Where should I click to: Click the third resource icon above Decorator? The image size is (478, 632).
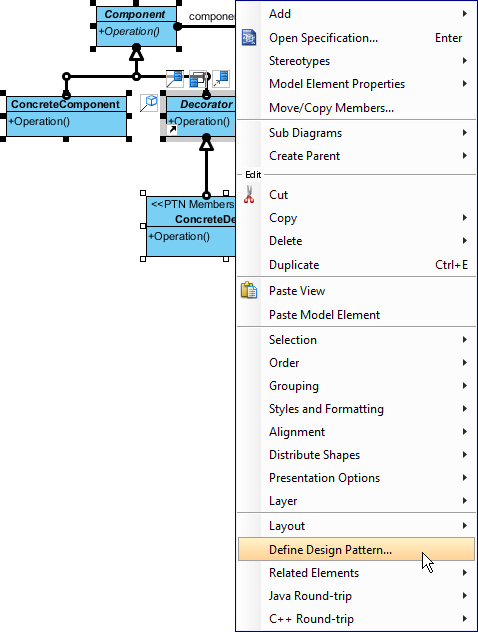point(220,79)
